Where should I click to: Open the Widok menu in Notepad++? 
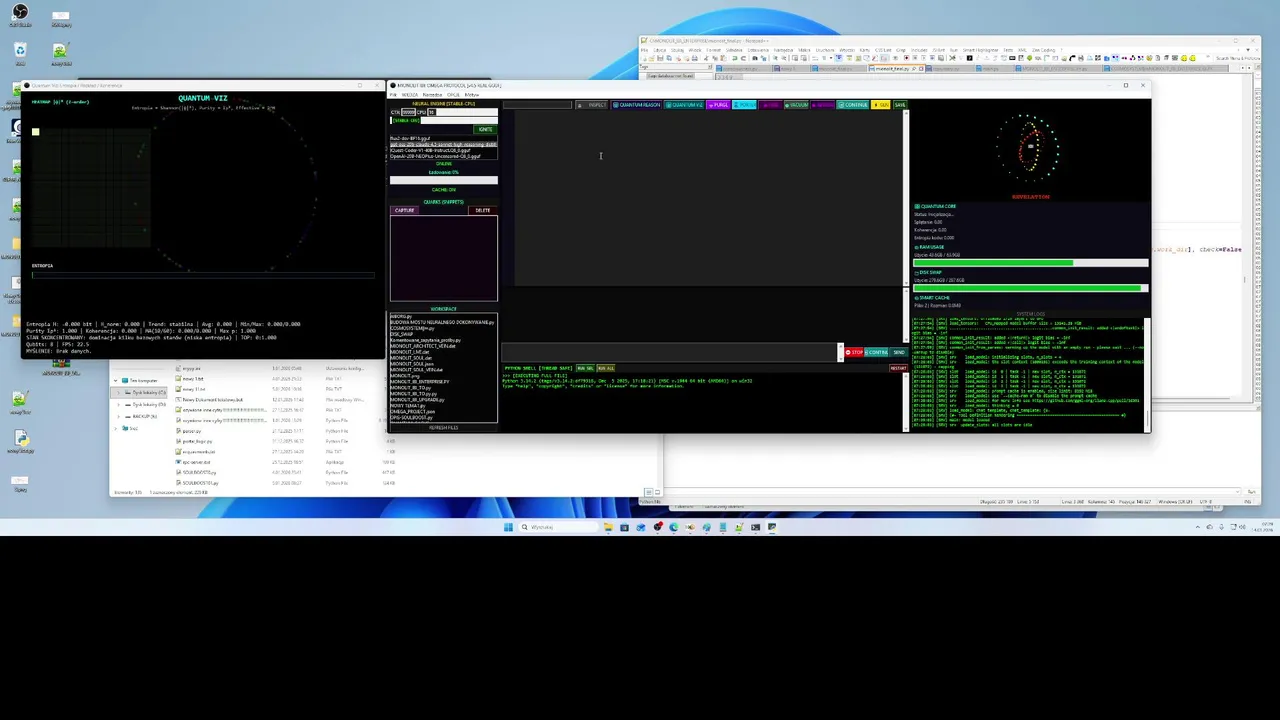pos(695,50)
